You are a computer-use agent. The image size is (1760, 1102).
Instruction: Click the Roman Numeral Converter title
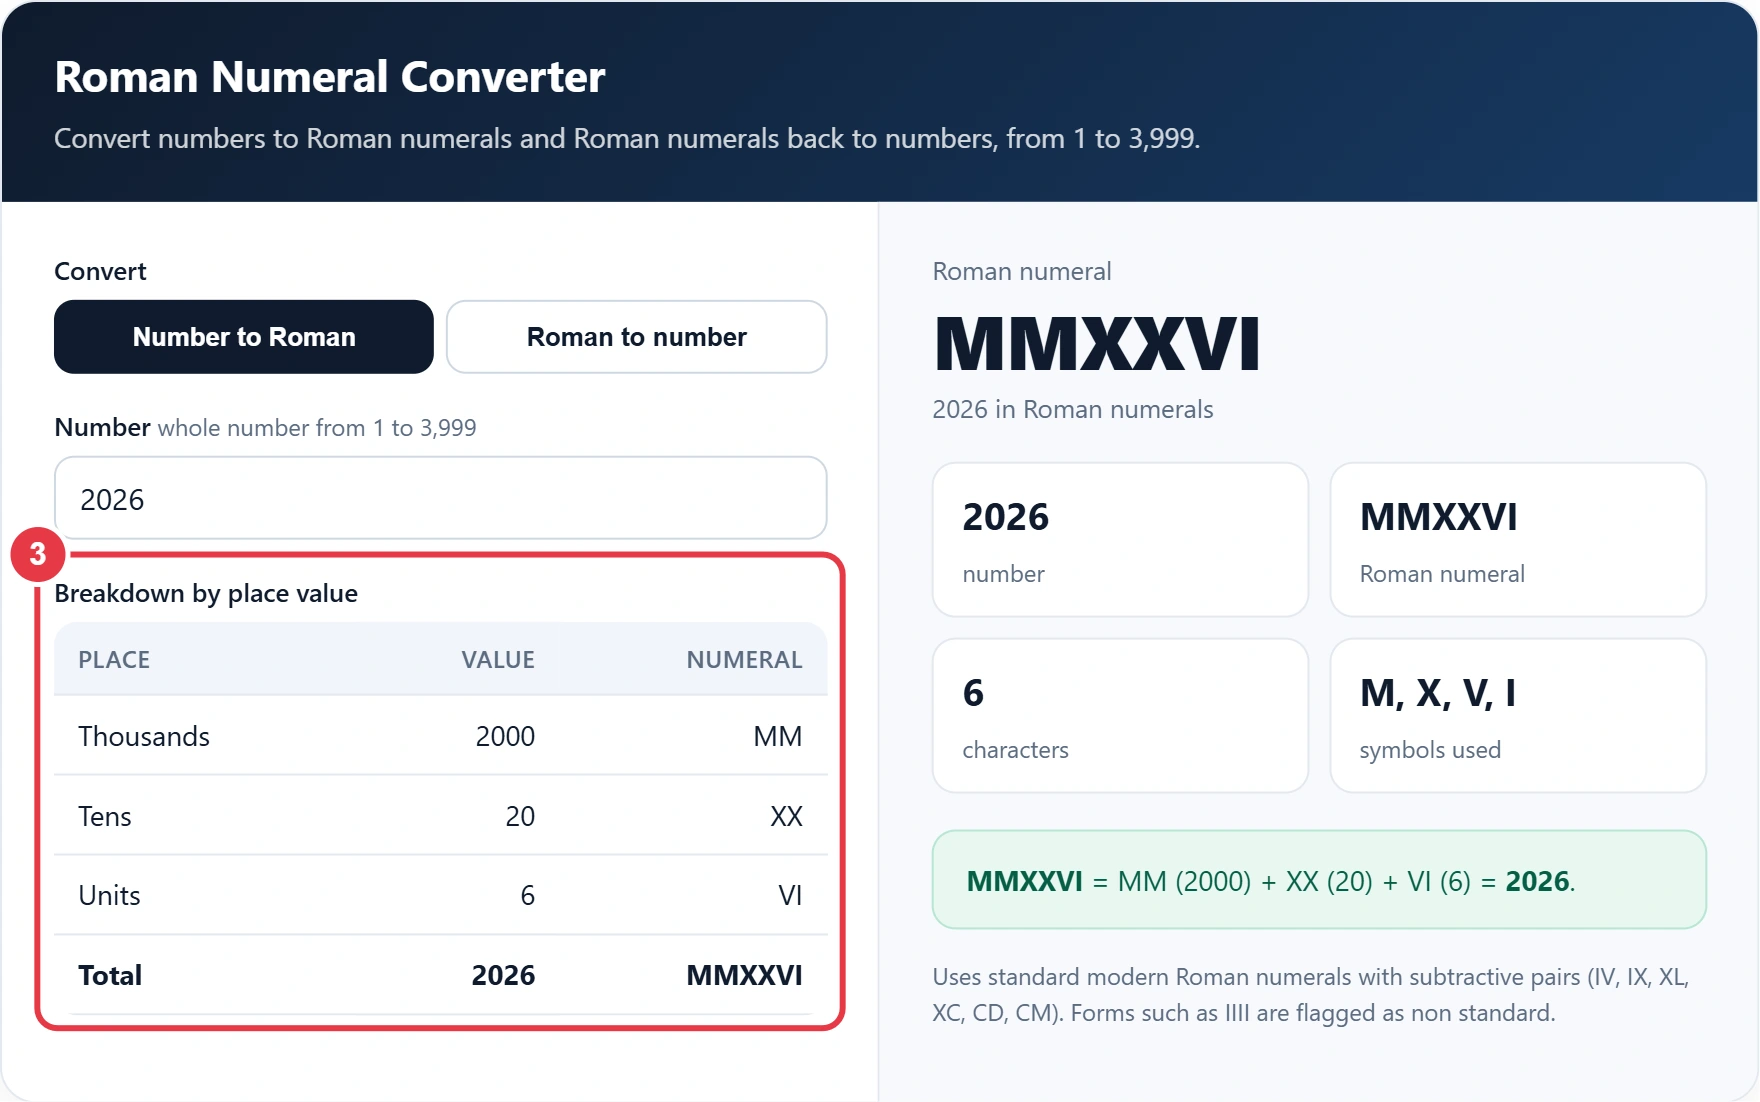(x=330, y=77)
